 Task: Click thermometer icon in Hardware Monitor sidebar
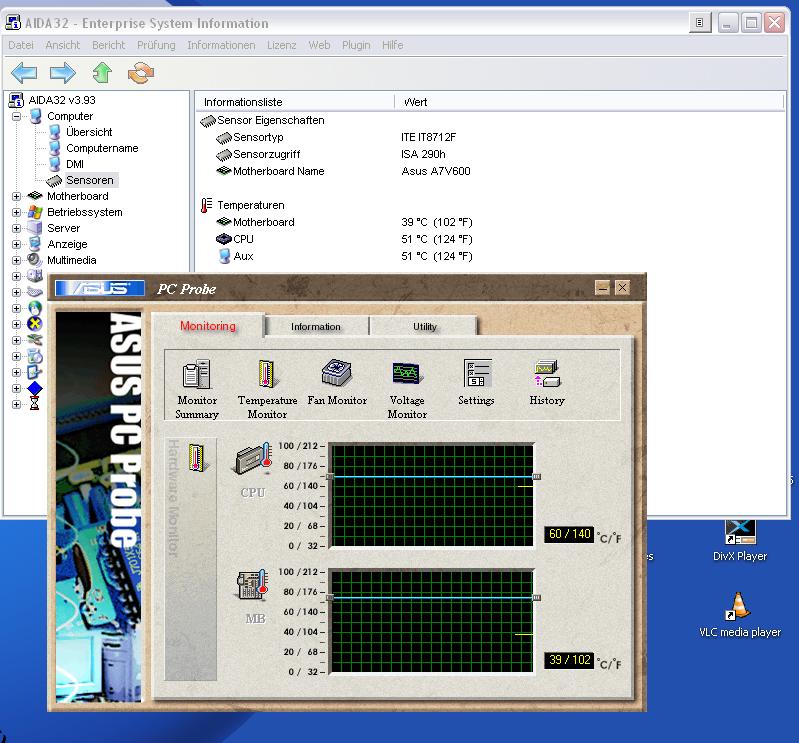coord(196,457)
